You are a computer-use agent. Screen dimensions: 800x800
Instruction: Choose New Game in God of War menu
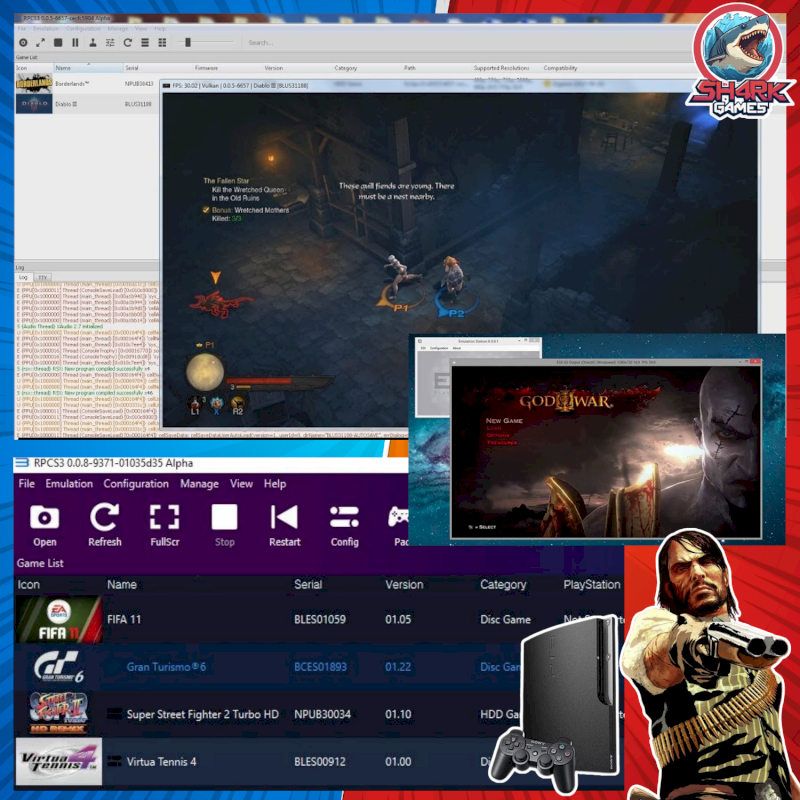pyautogui.click(x=504, y=421)
